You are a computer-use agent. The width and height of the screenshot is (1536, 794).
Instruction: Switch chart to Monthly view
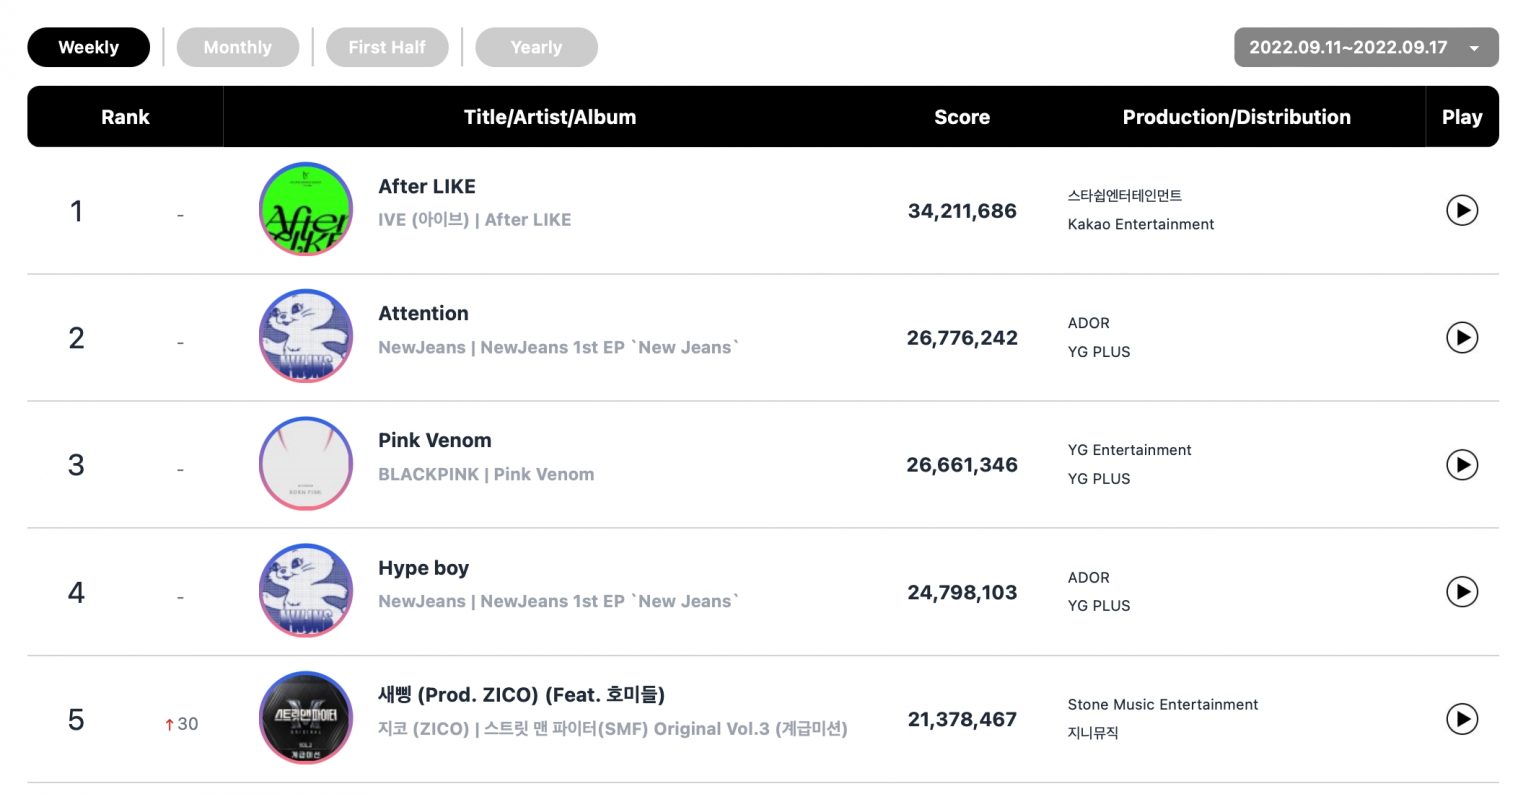[x=238, y=46]
